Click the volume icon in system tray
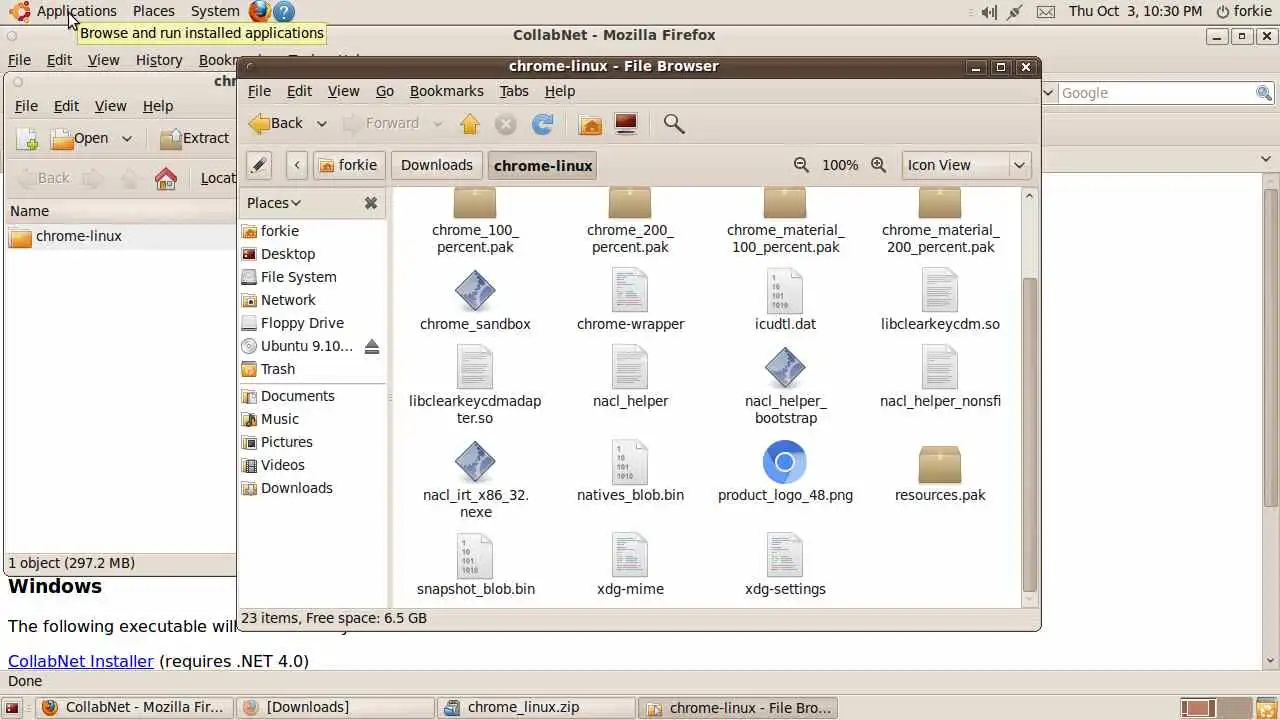This screenshot has width=1280, height=720. pos(989,12)
